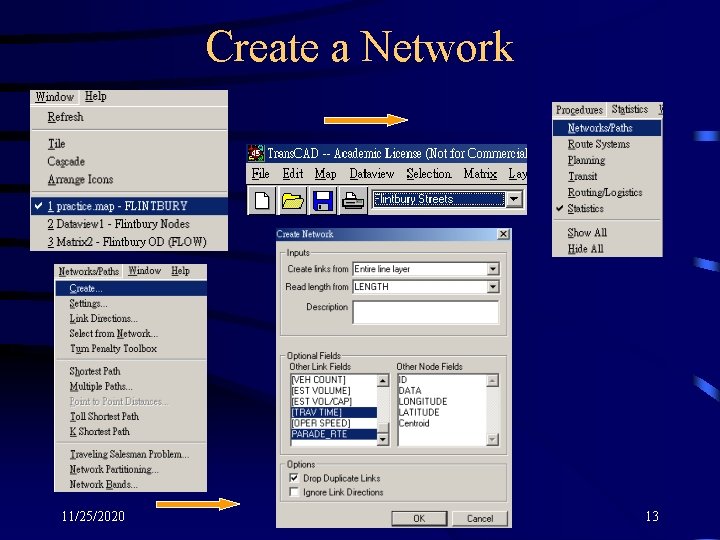The height and width of the screenshot is (540, 720).
Task: Select [EST VOL/CAP] link field
Action: coord(334,402)
